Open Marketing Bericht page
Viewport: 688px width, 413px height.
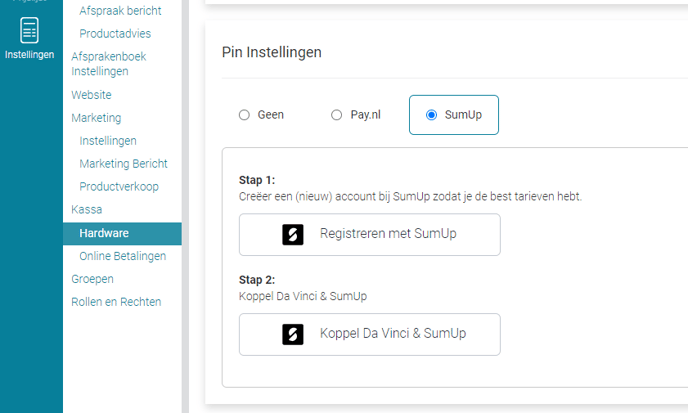pyautogui.click(x=123, y=164)
